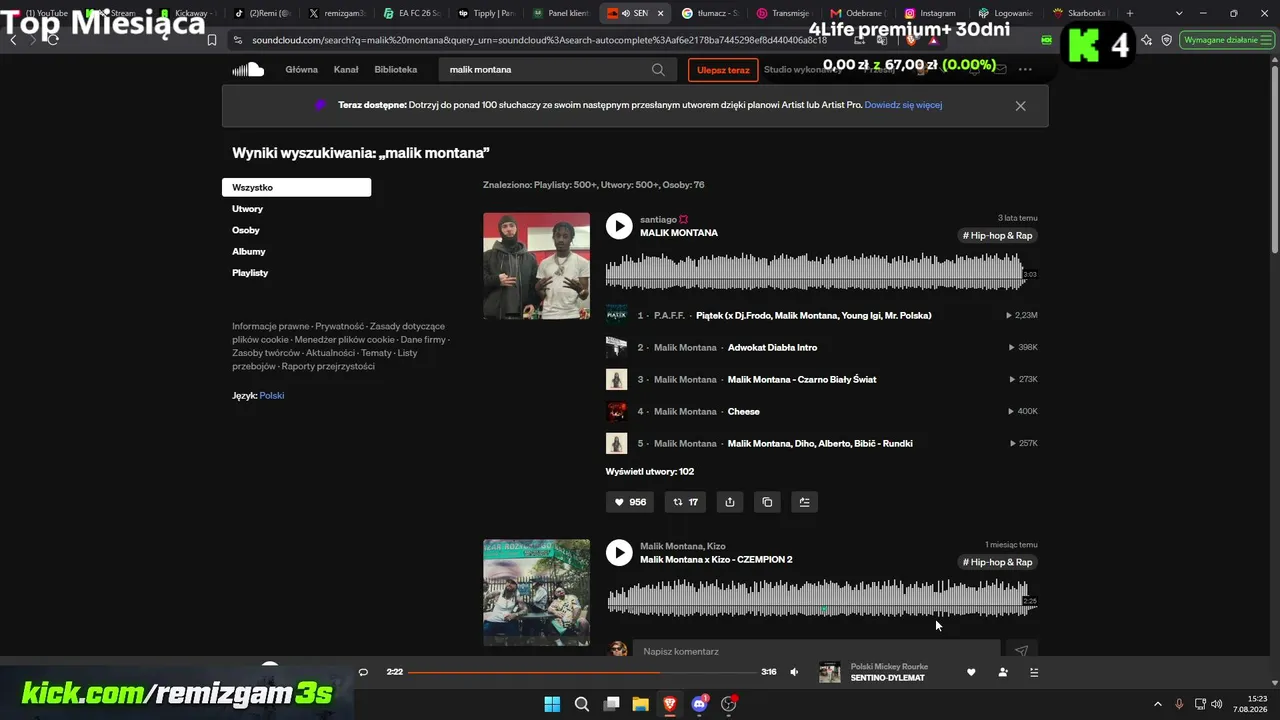This screenshot has height=720, width=1280.
Task: Open the SoundCloud more options ellipsis menu
Action: (1025, 70)
